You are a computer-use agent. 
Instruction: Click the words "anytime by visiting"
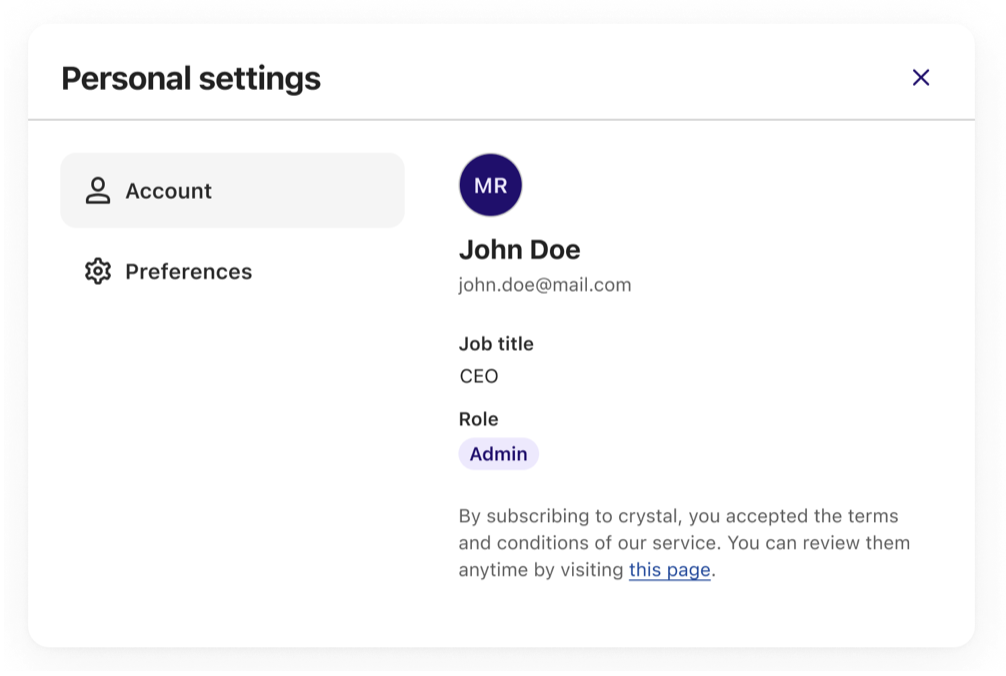(541, 570)
